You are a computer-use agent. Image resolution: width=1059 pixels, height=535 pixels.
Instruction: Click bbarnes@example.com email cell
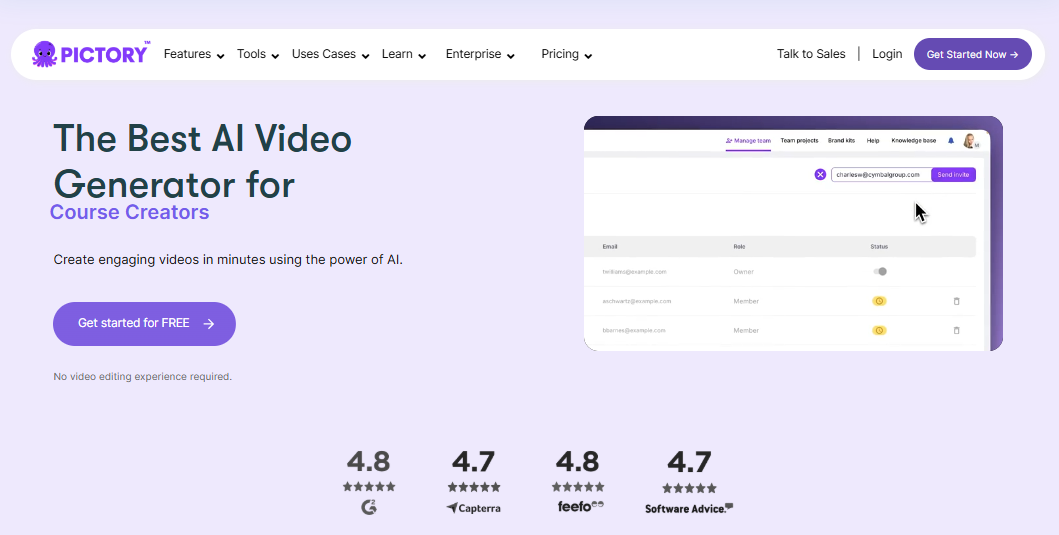[x=634, y=330]
